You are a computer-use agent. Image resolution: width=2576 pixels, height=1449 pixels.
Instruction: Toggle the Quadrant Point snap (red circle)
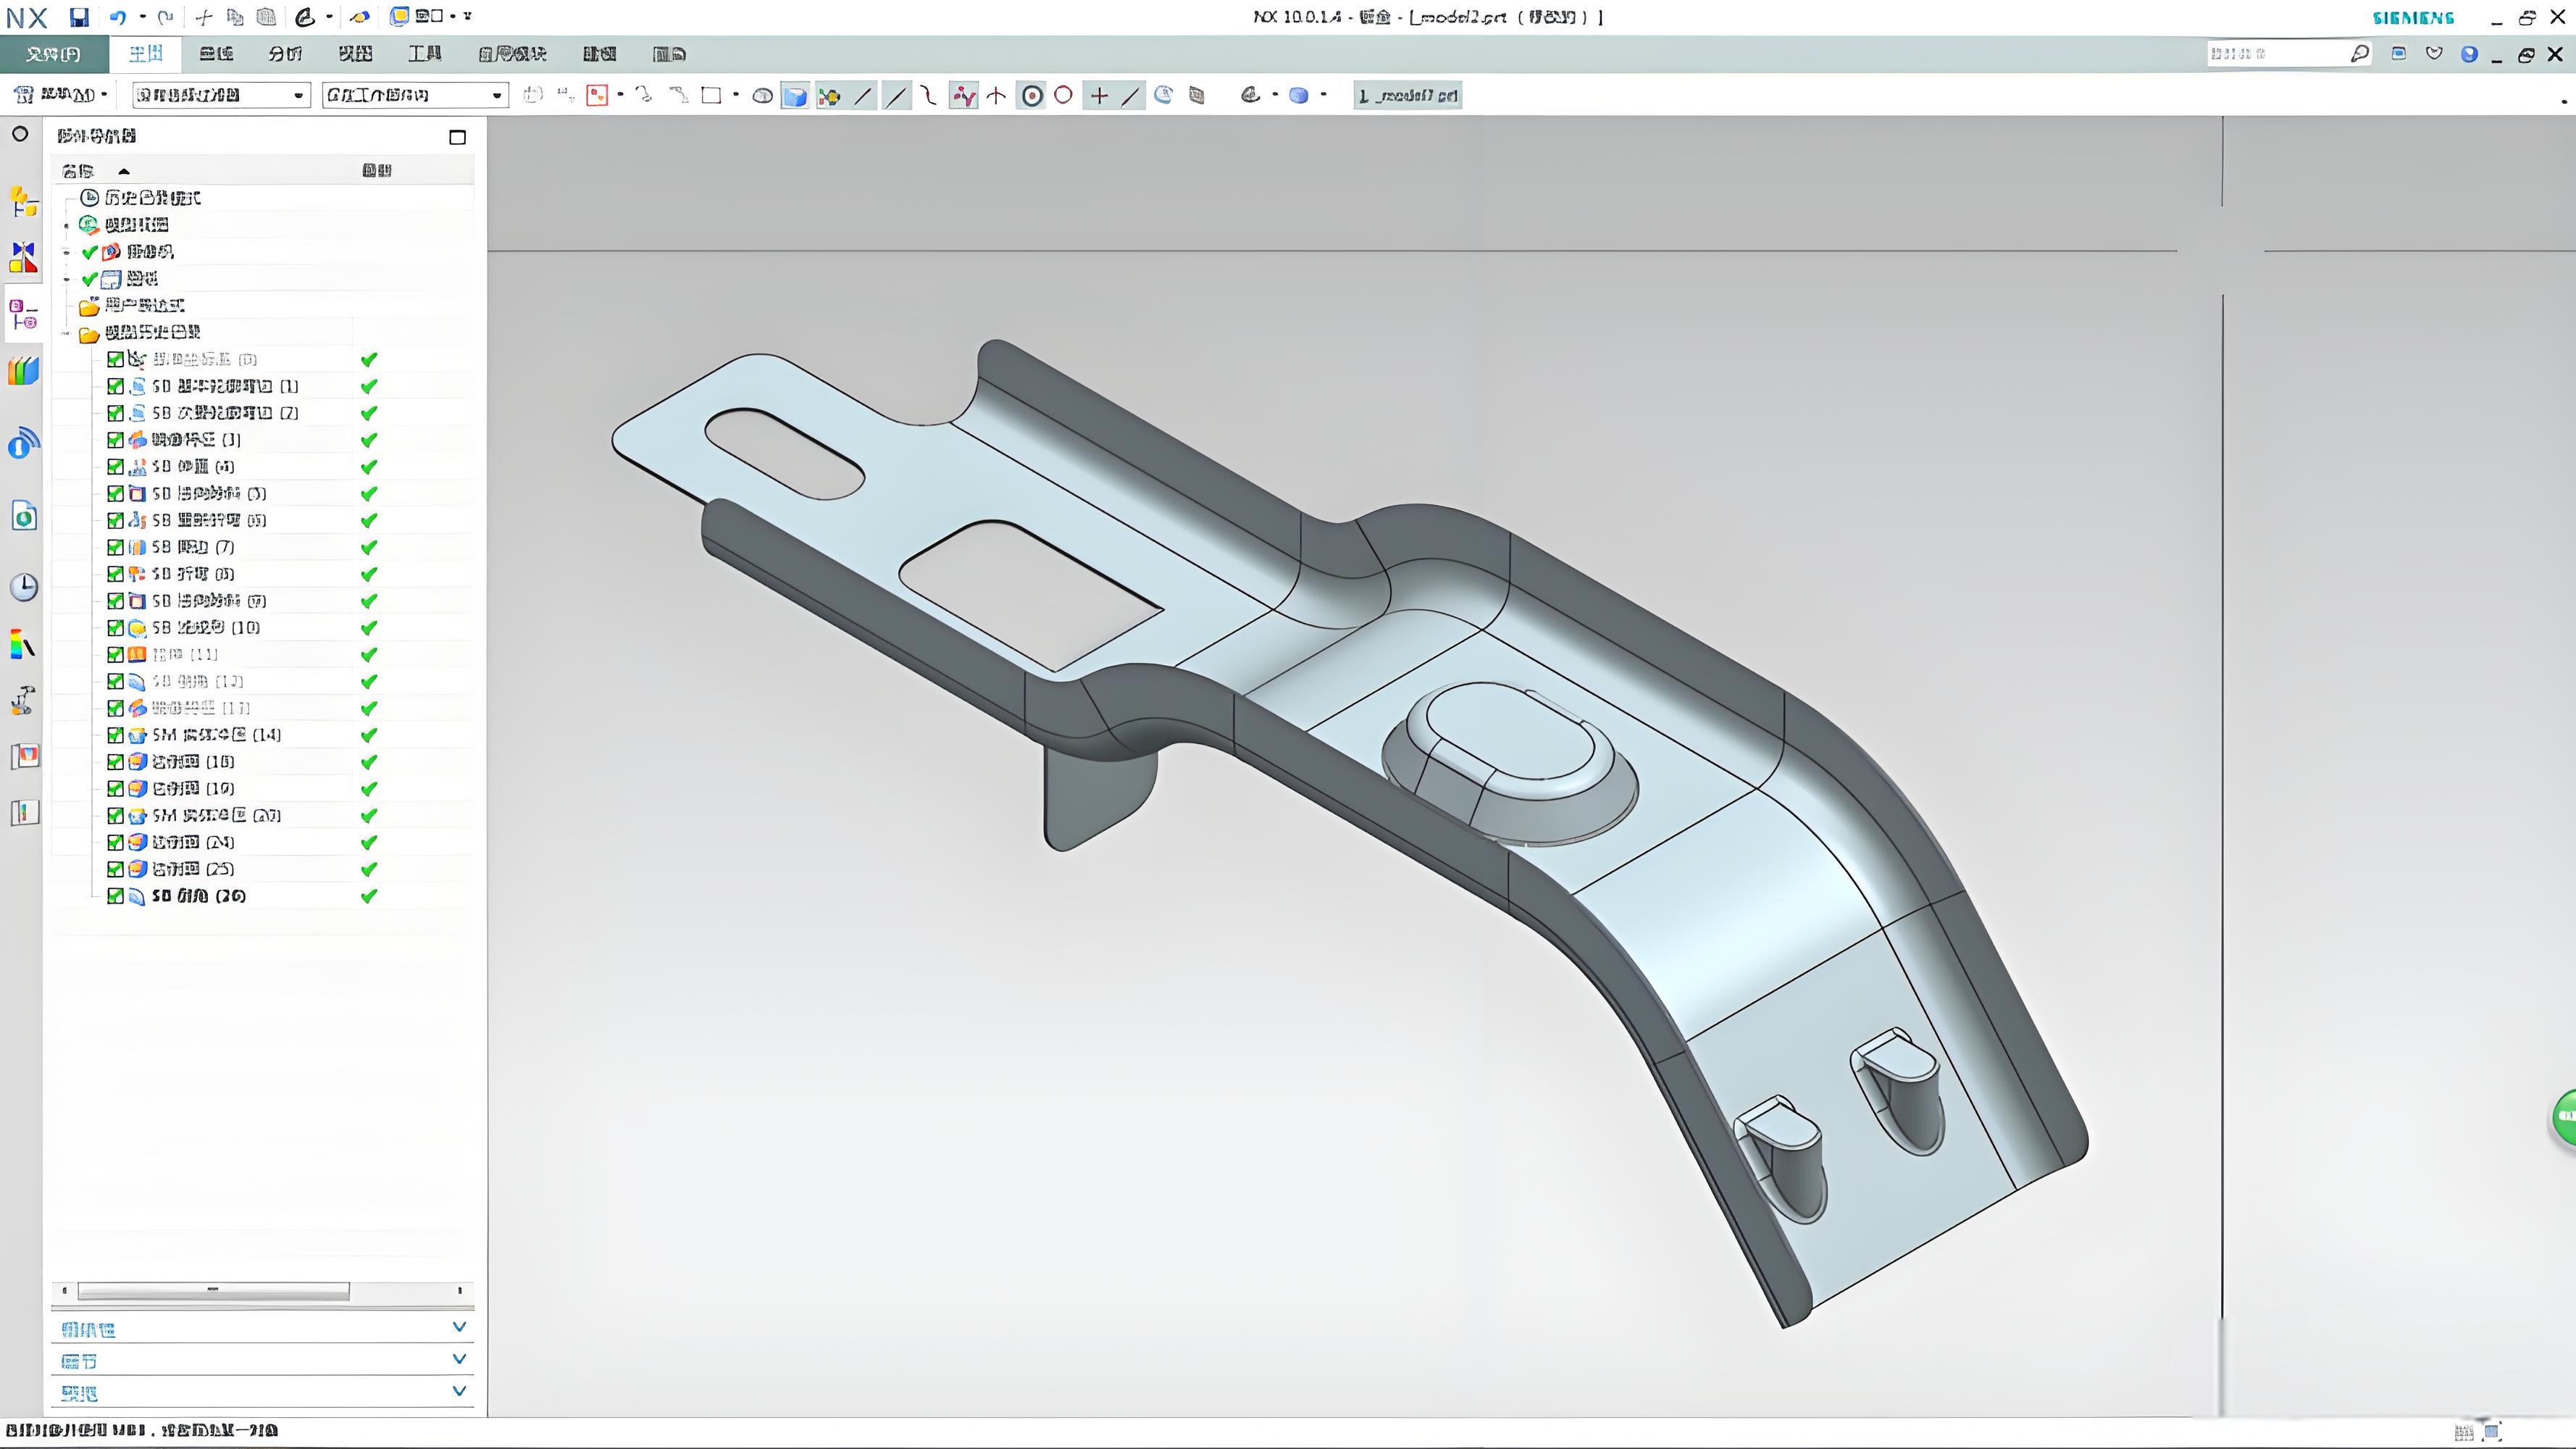tap(1064, 95)
